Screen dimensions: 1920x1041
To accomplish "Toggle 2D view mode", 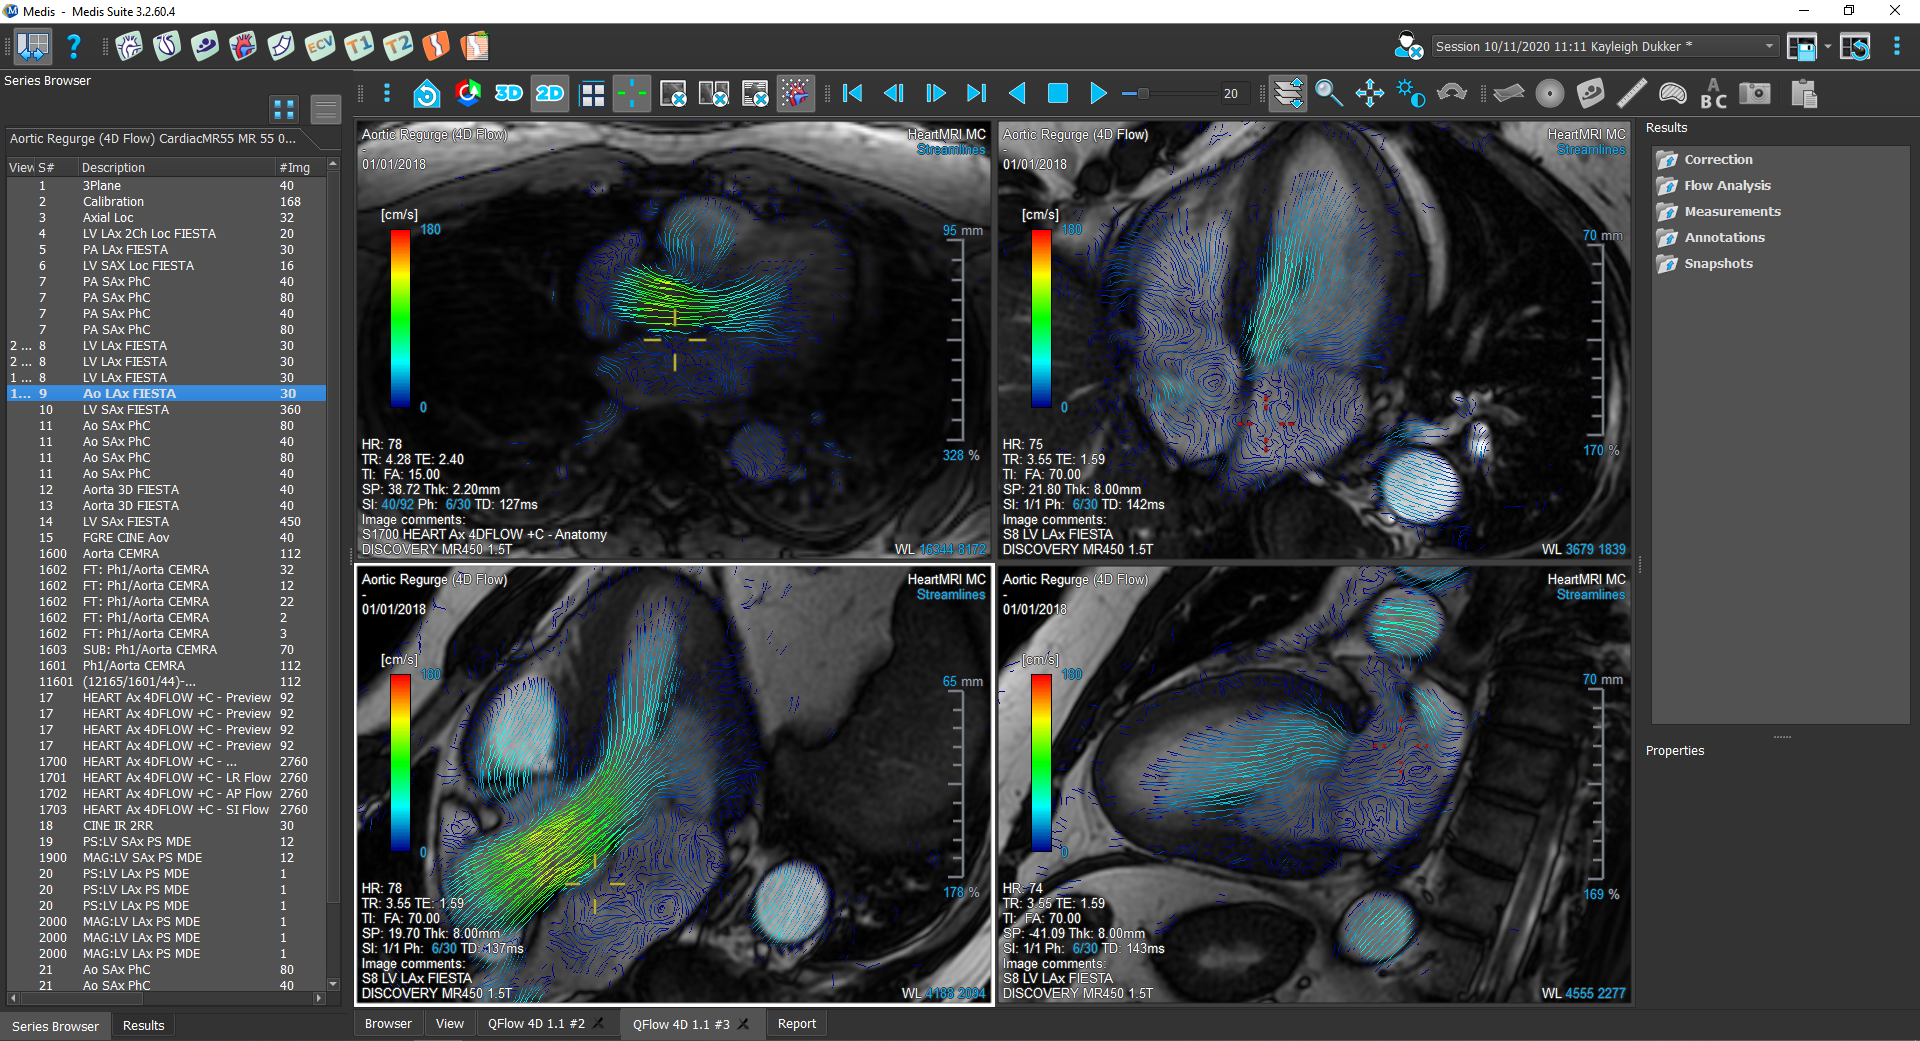I will pos(550,94).
